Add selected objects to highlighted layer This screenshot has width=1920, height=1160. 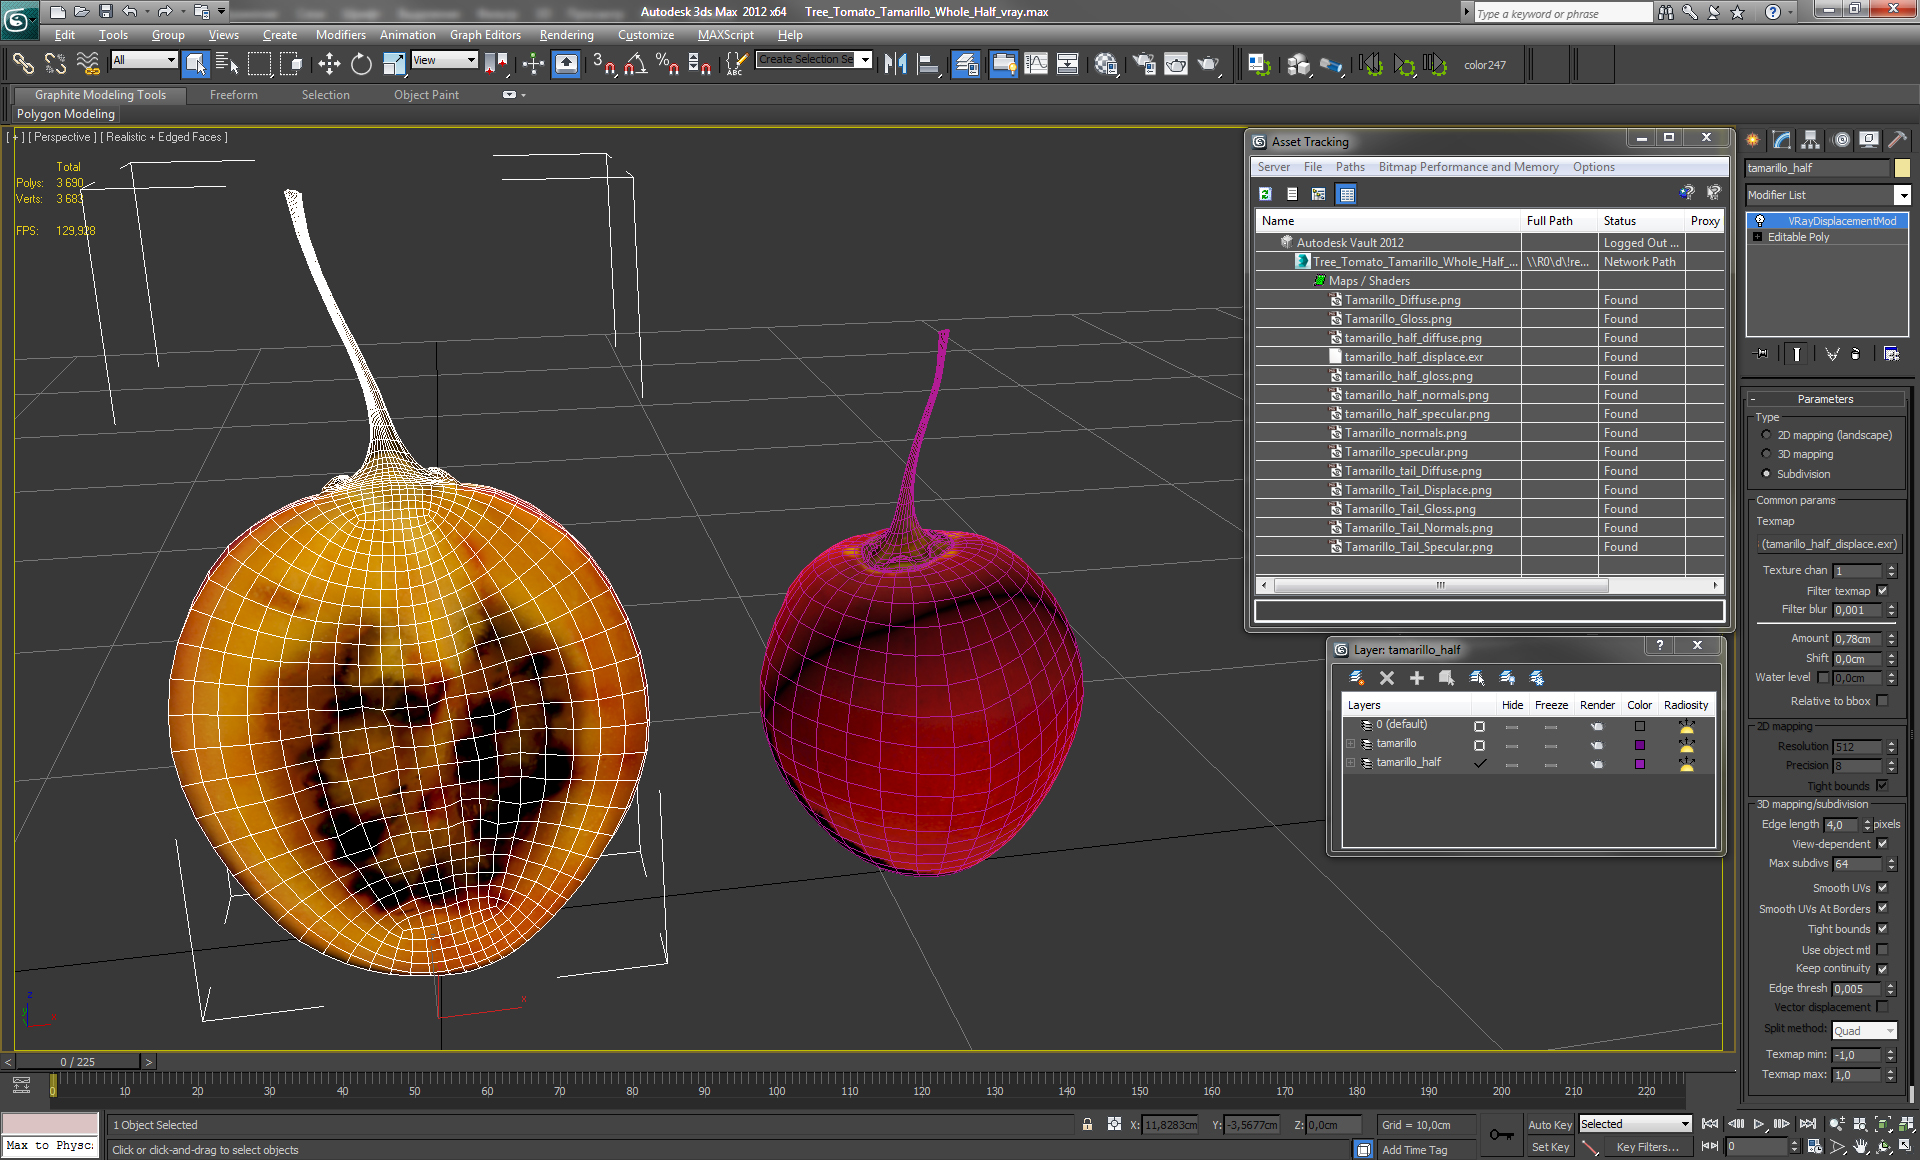pos(1416,678)
